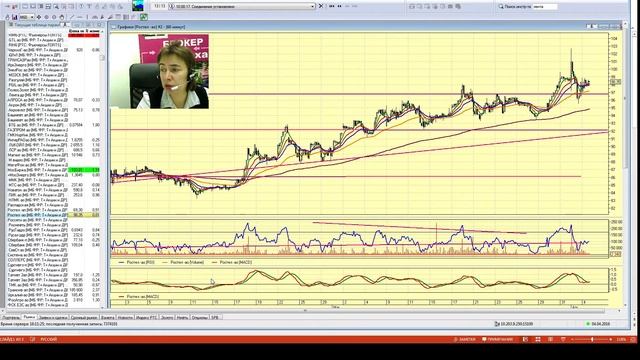
Task: Start slideshow view icon in PowerPoint bar
Action: pos(563,339)
